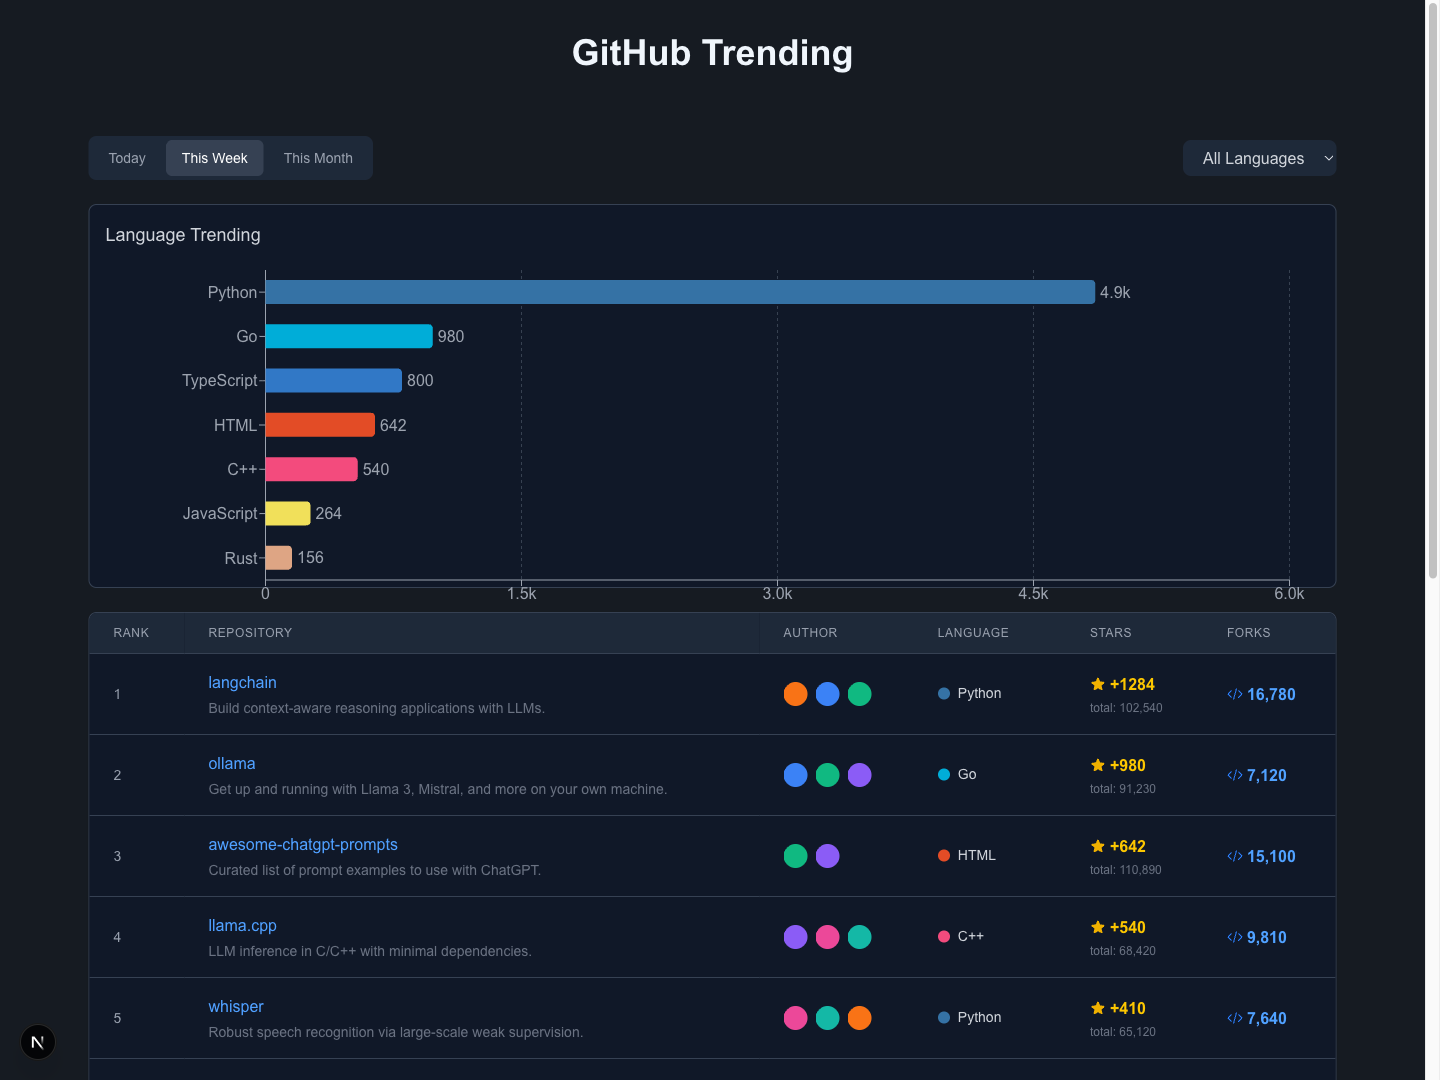Click the star icon beside +410
The image size is (1440, 1080).
[x=1098, y=1008]
